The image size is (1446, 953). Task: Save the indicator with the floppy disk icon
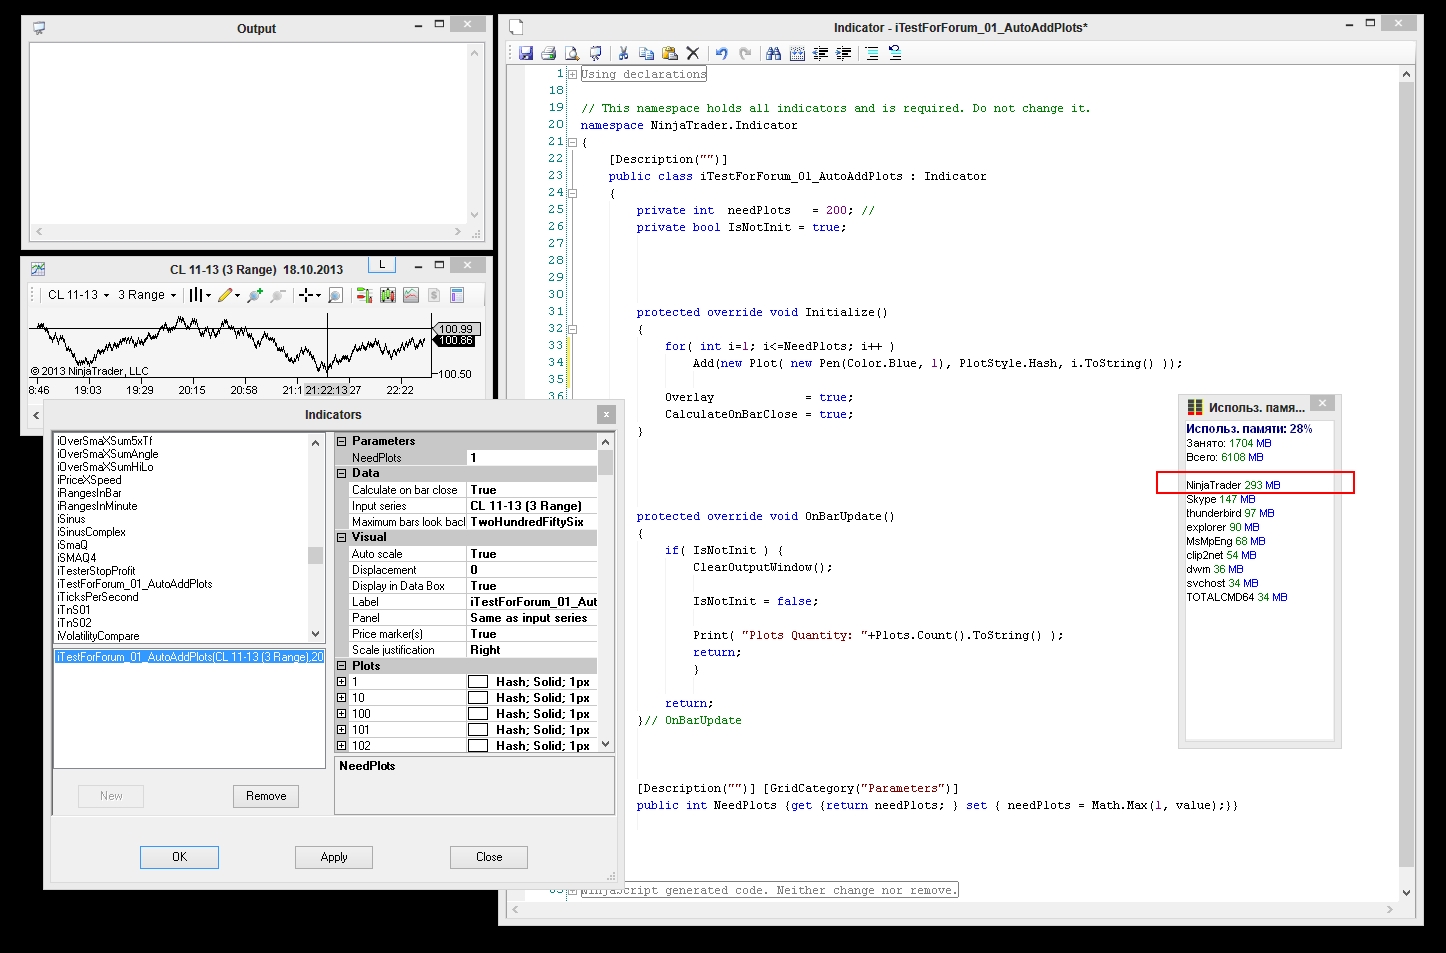point(526,54)
